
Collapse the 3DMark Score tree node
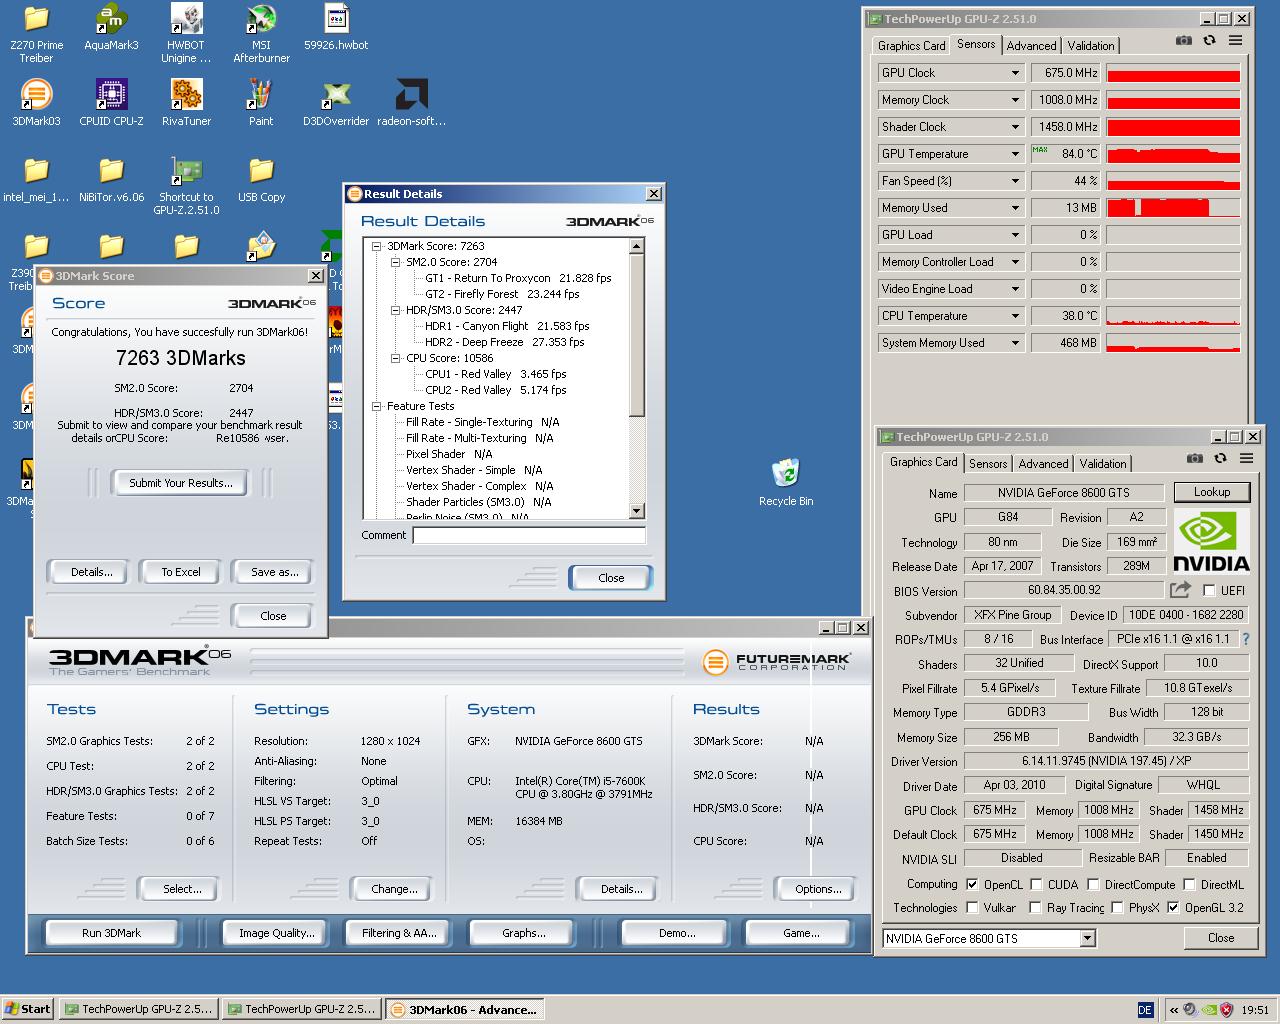click(x=377, y=246)
